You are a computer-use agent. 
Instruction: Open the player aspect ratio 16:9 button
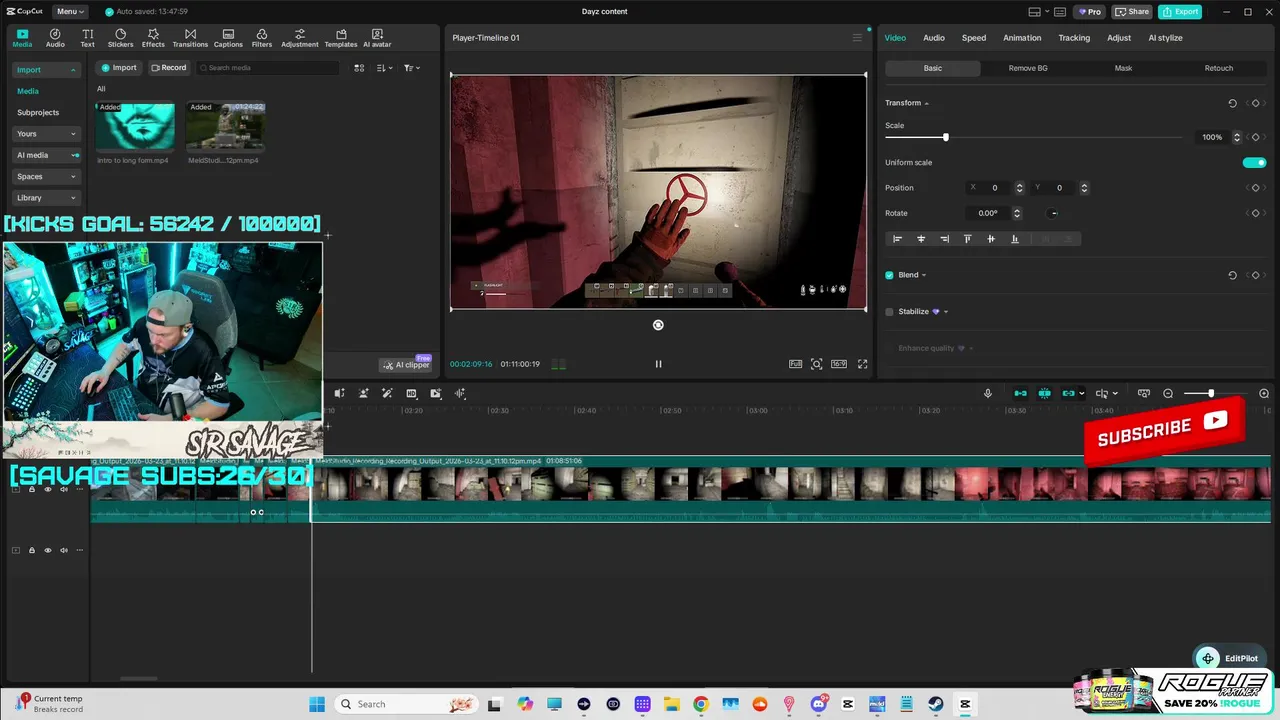click(x=839, y=364)
